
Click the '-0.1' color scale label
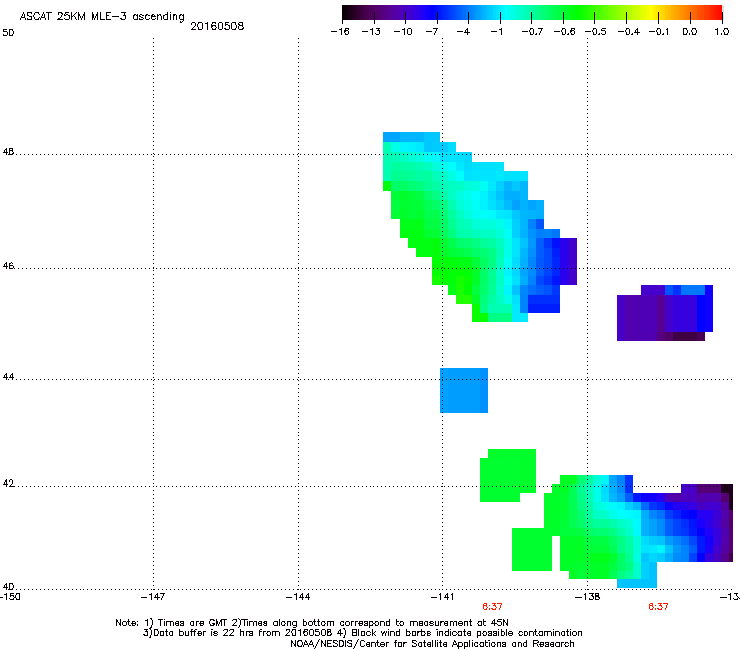[x=659, y=32]
